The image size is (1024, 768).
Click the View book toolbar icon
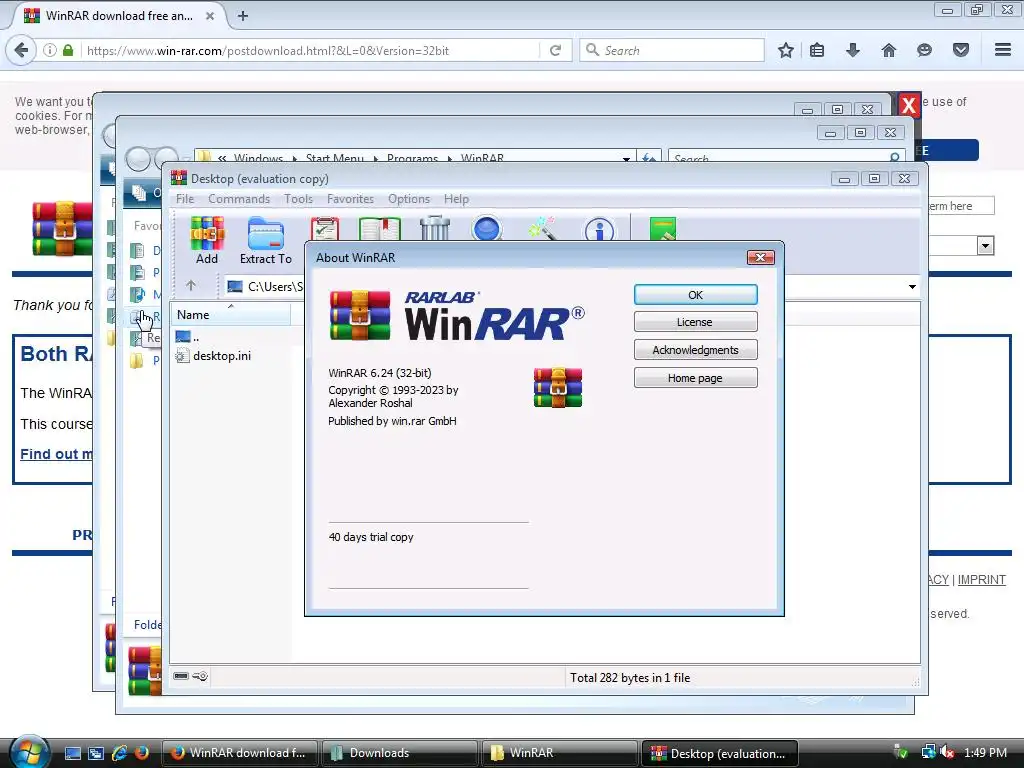tap(379, 229)
